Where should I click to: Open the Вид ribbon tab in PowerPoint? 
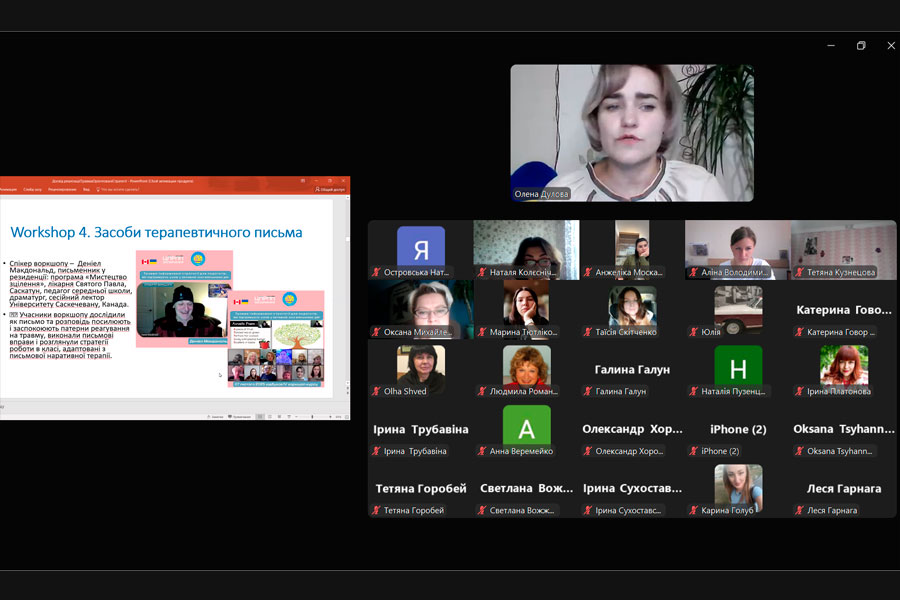[86, 189]
